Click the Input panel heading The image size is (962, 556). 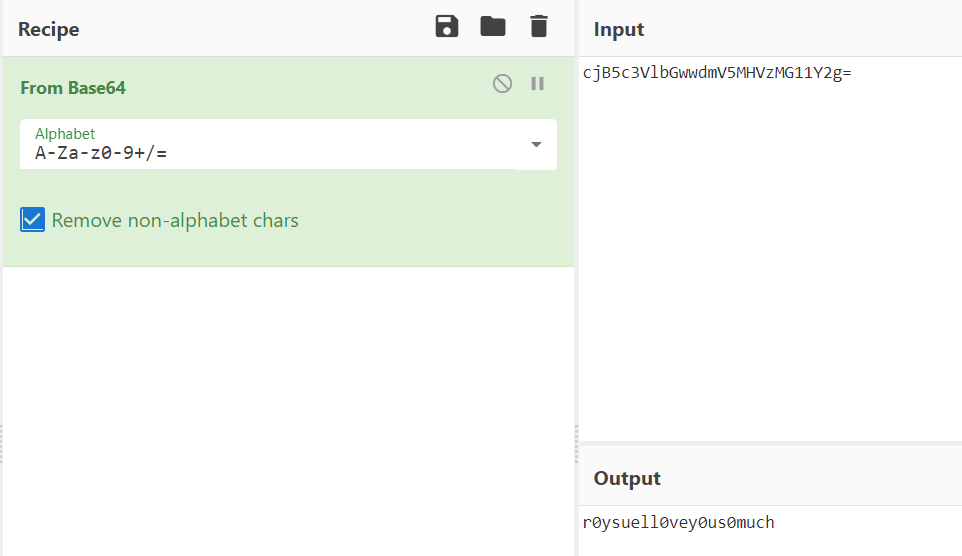(619, 30)
